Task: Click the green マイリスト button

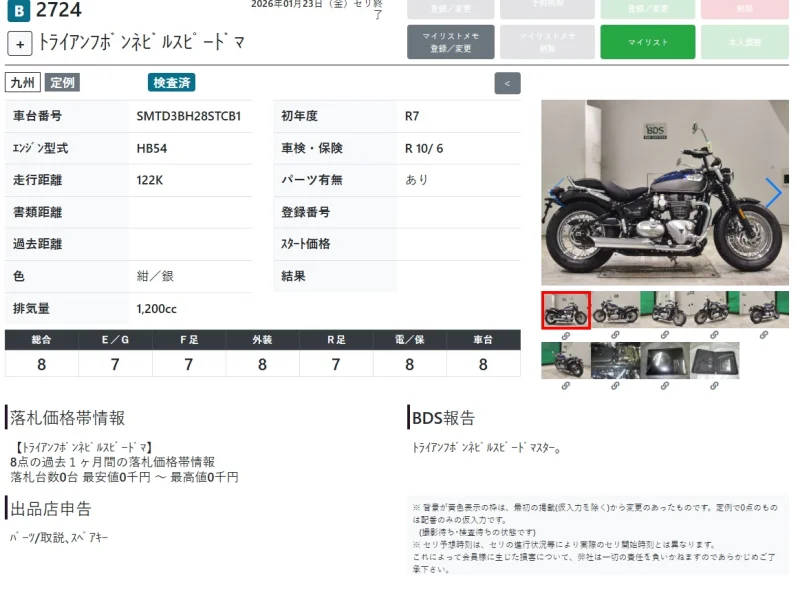Action: pyautogui.click(x=647, y=42)
